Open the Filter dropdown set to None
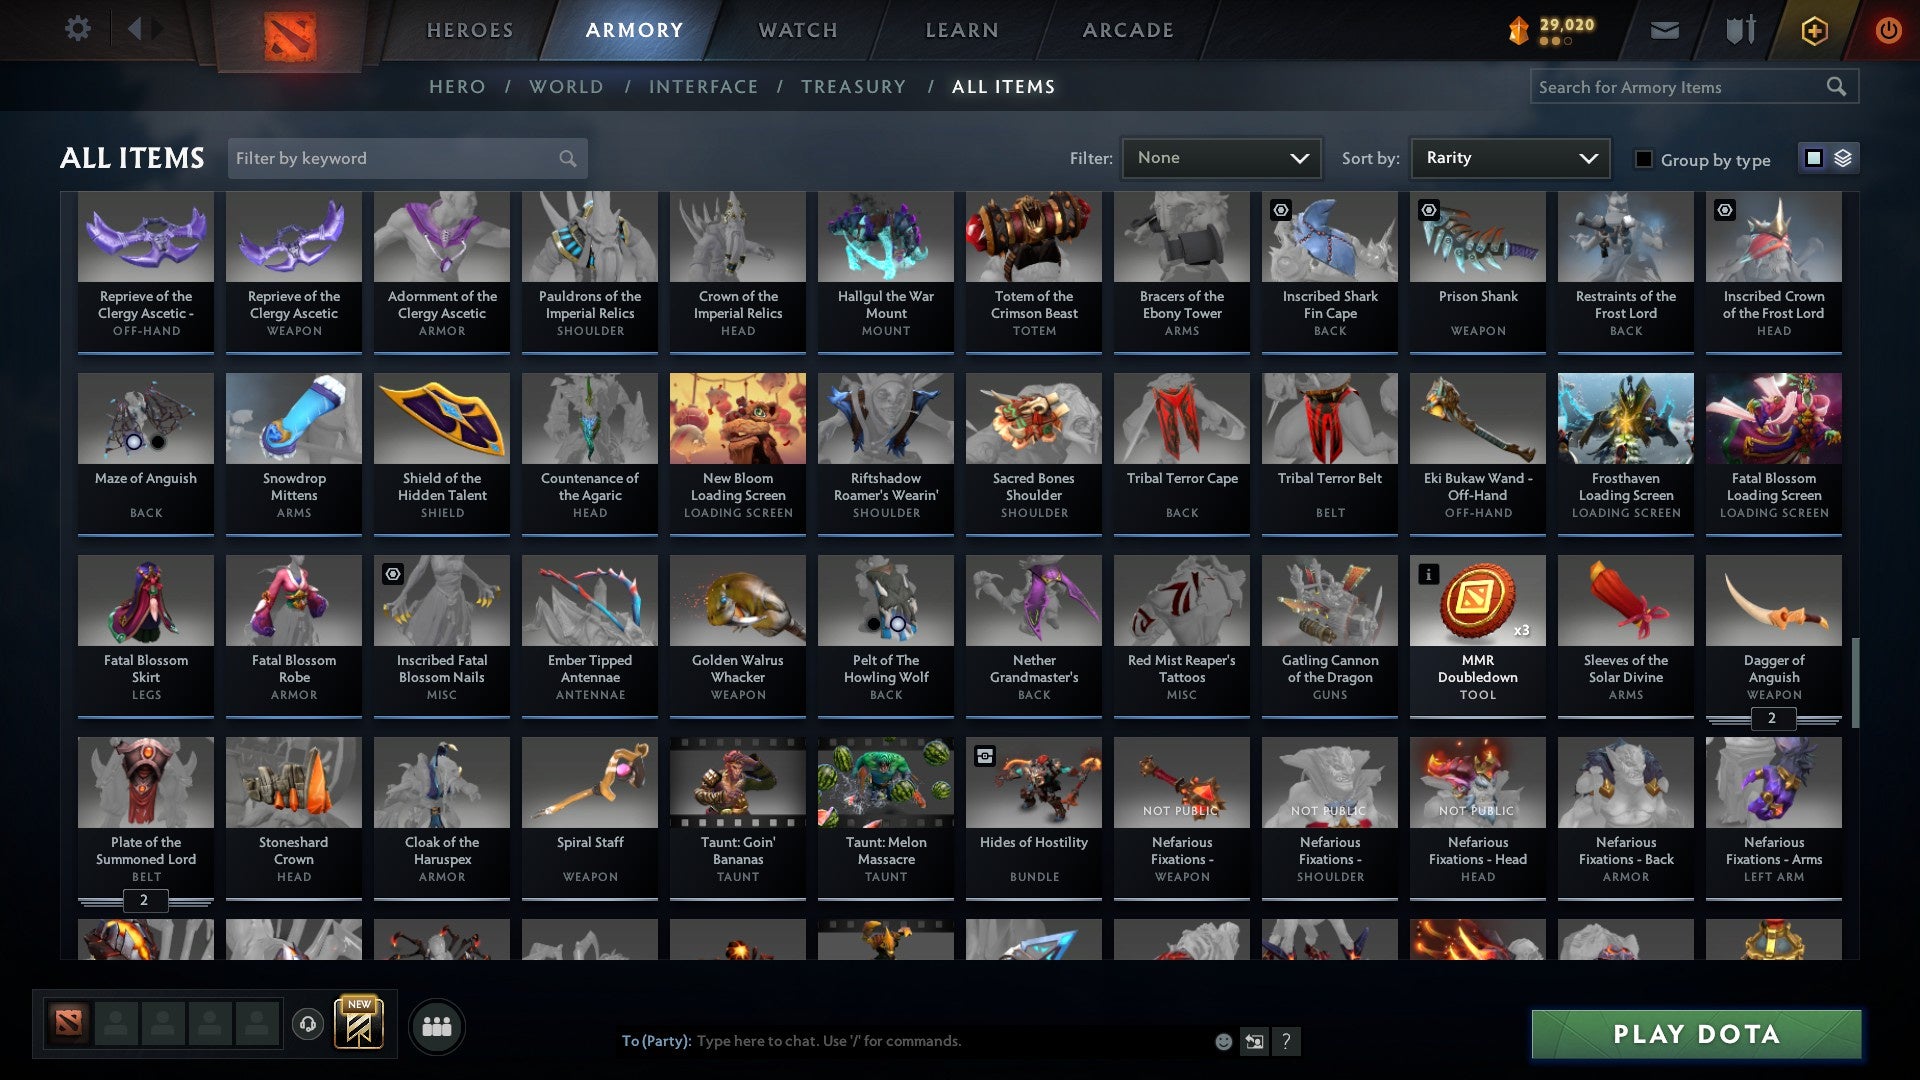This screenshot has height=1080, width=1920. pyautogui.click(x=1221, y=157)
